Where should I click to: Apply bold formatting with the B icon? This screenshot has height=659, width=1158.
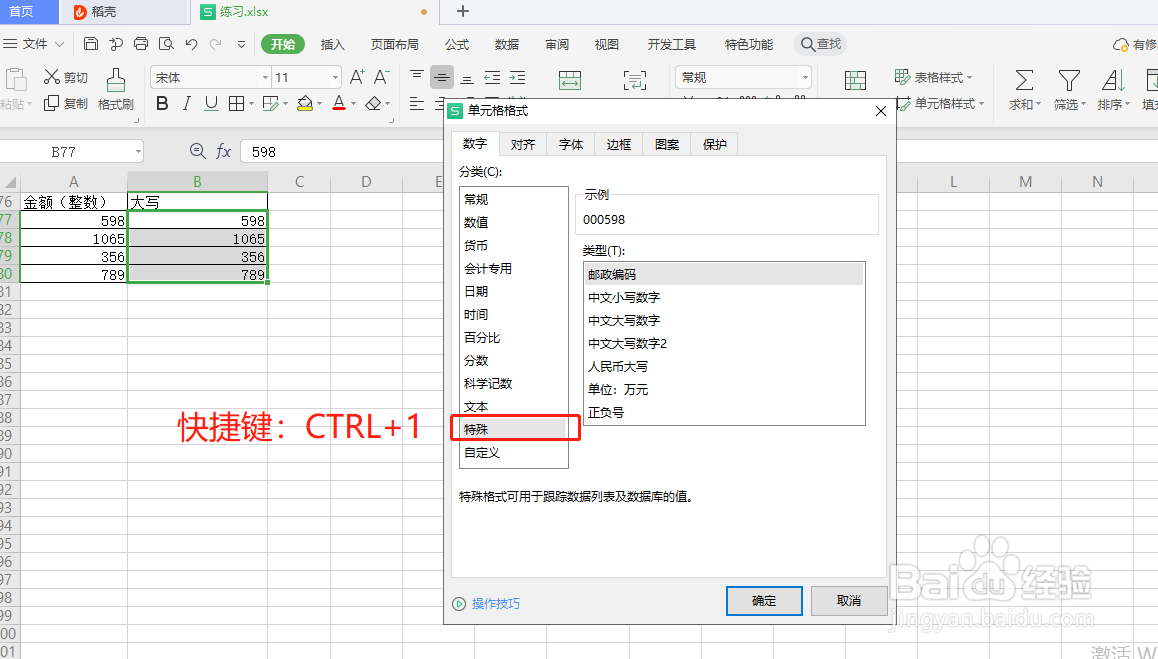click(x=162, y=103)
